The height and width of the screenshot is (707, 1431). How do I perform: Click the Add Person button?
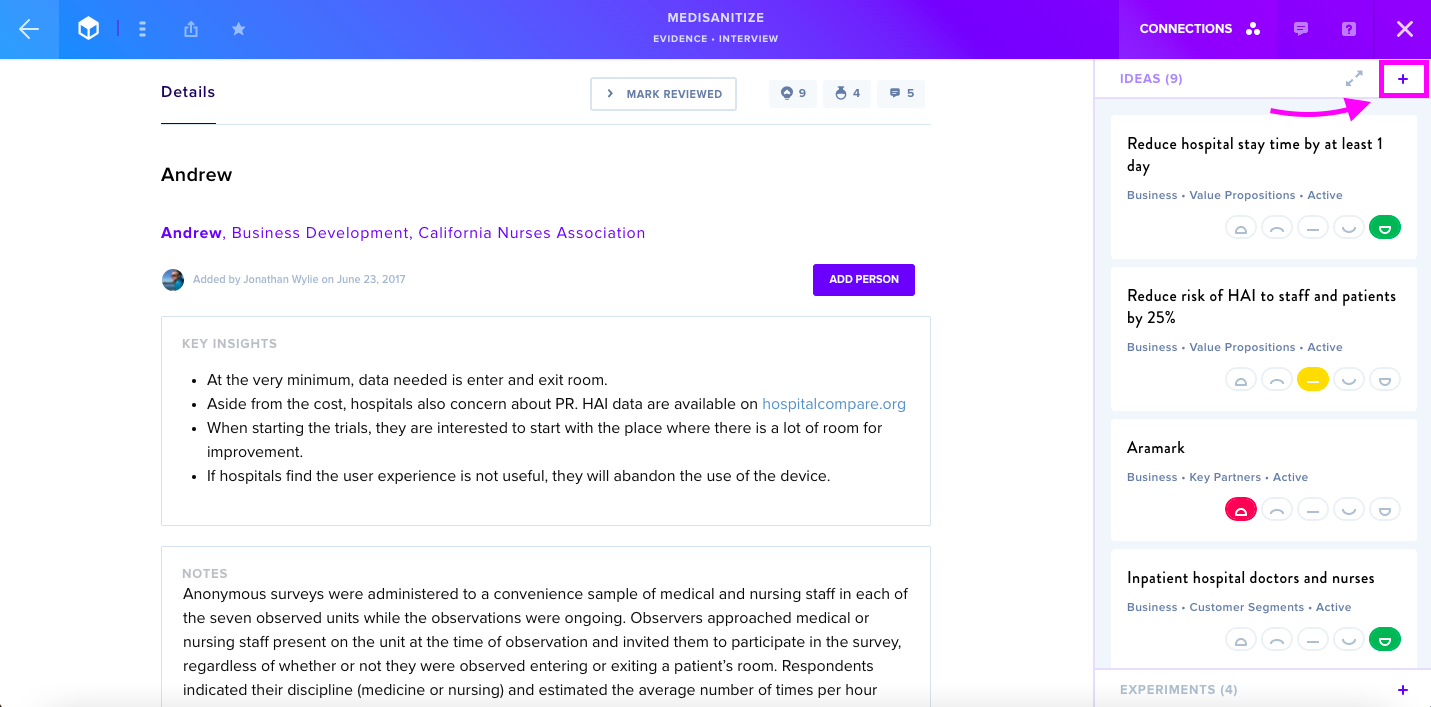(864, 279)
